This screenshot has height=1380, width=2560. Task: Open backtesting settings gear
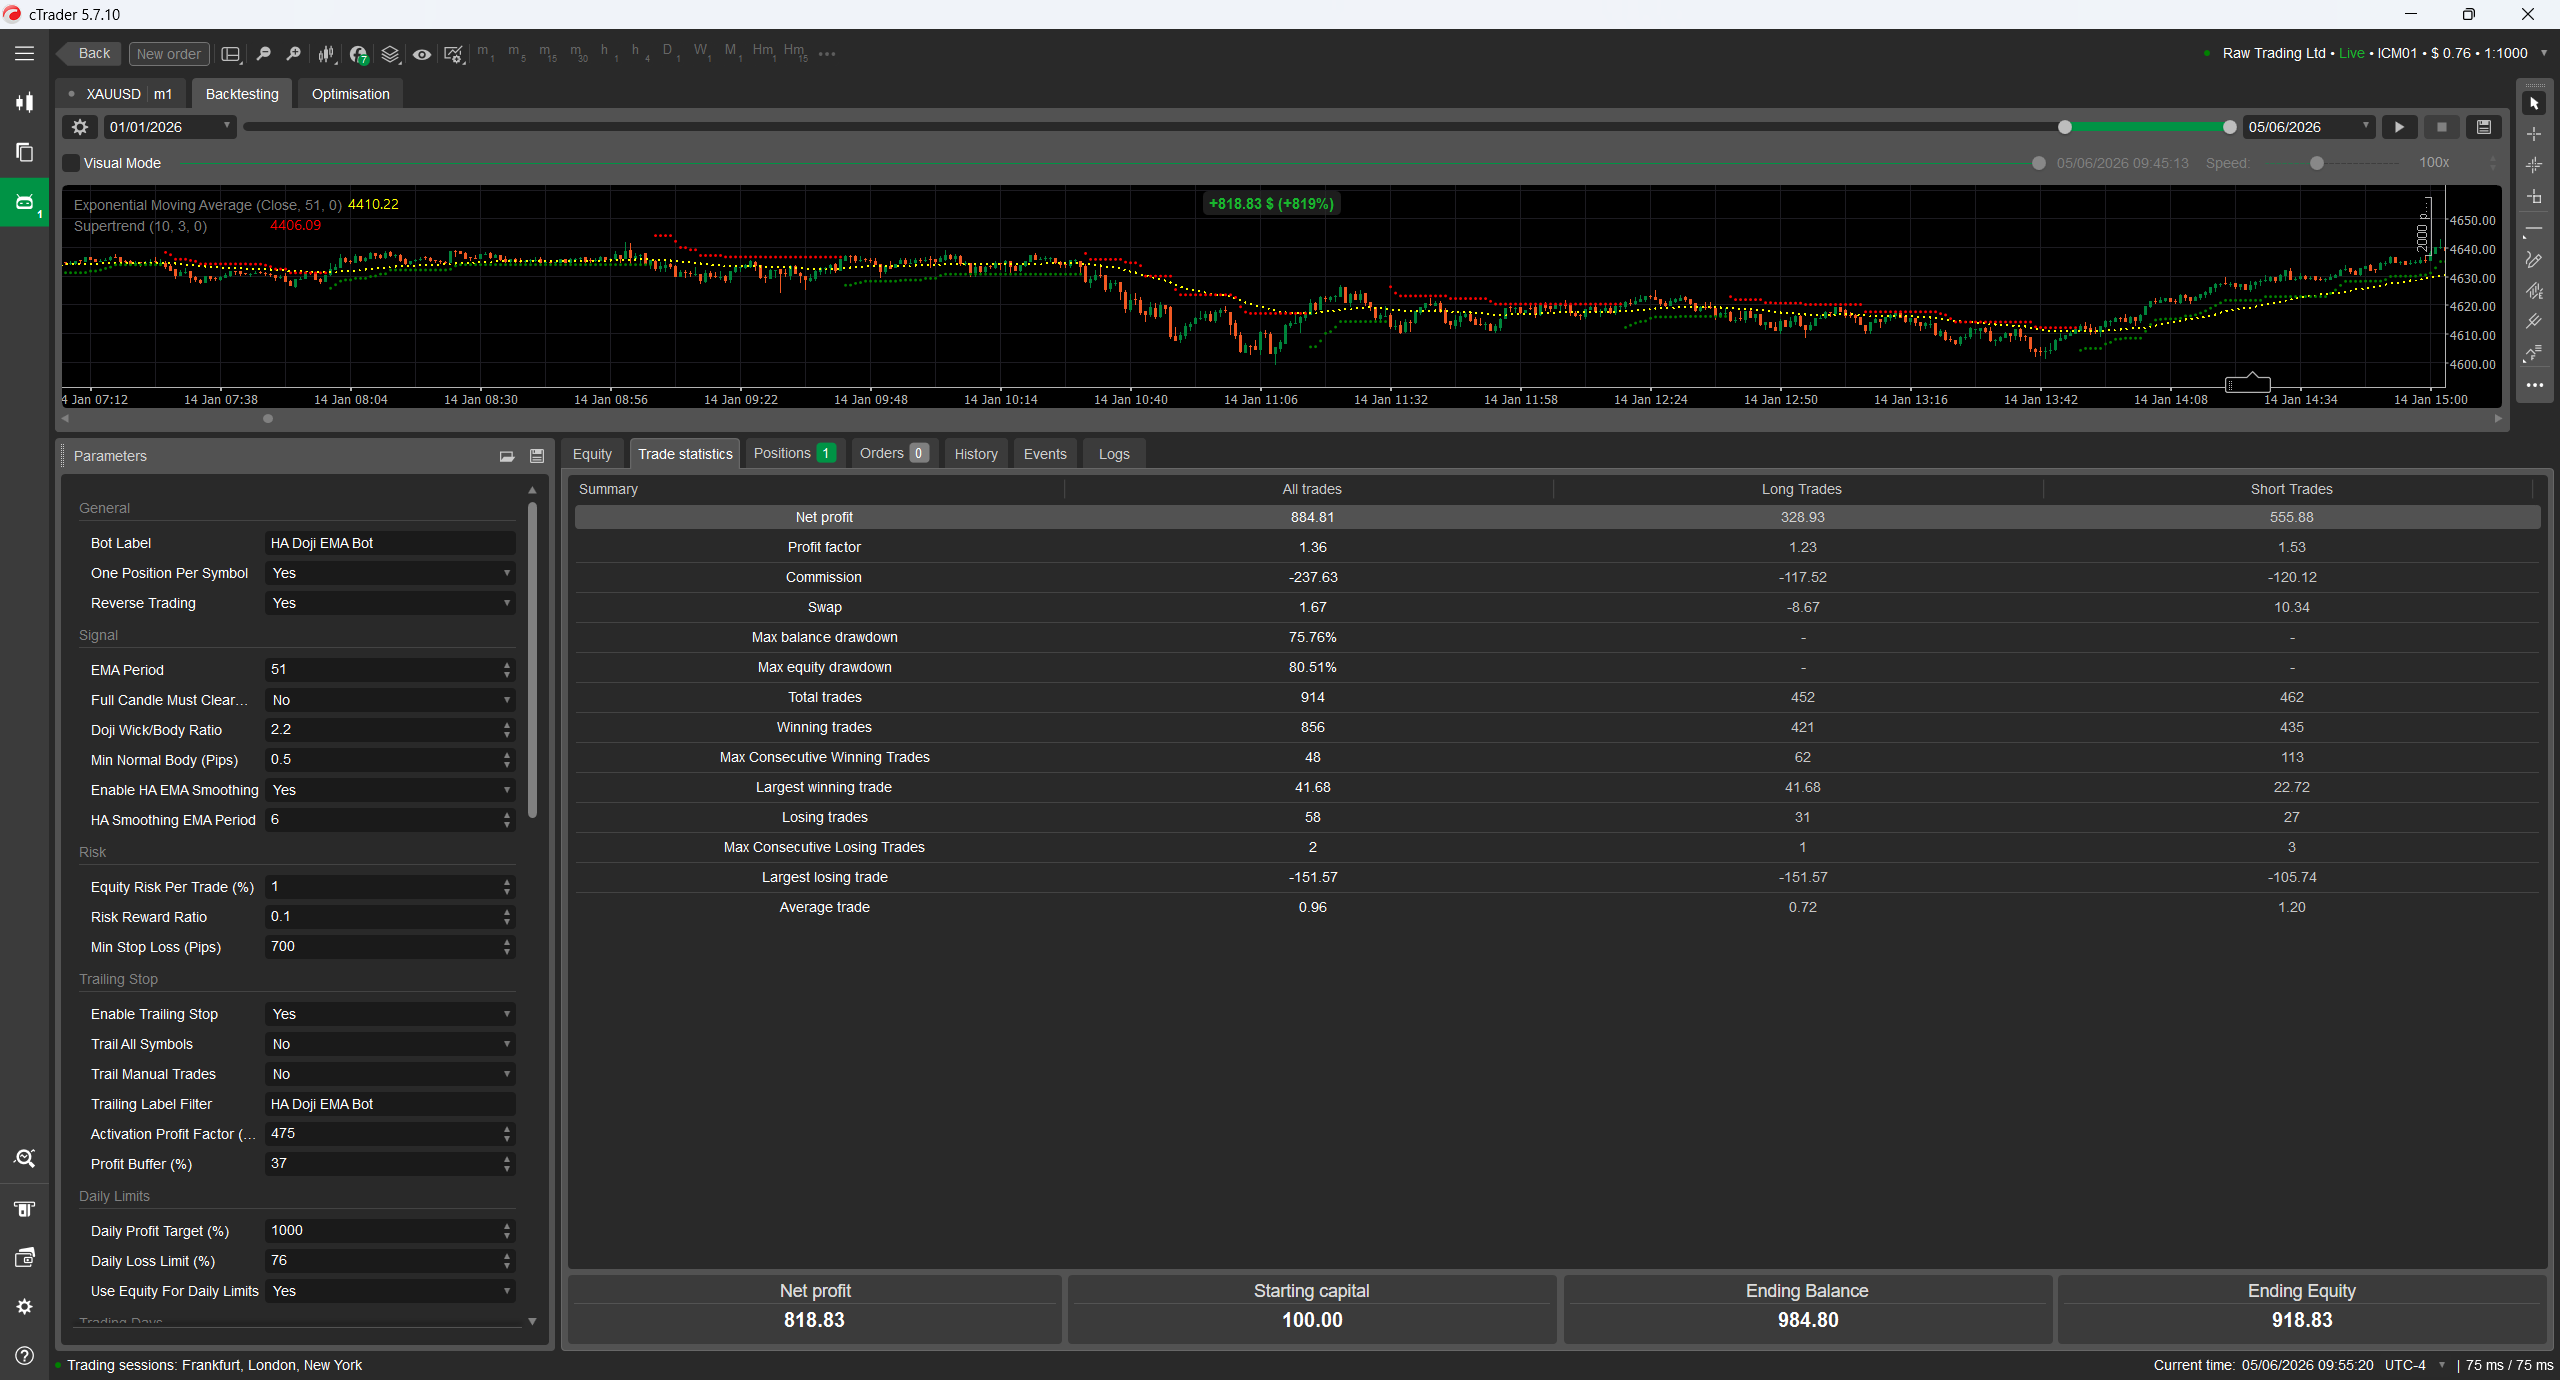(x=80, y=127)
